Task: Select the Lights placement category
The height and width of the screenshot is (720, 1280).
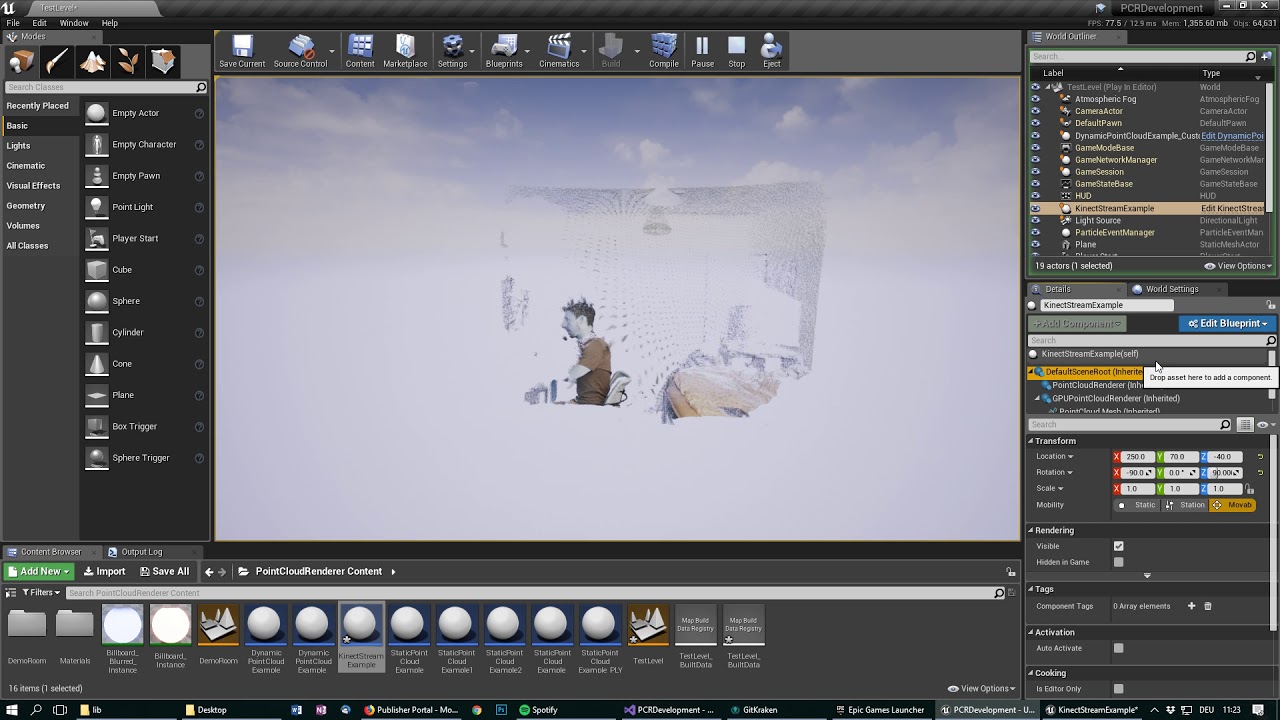Action: (18, 146)
